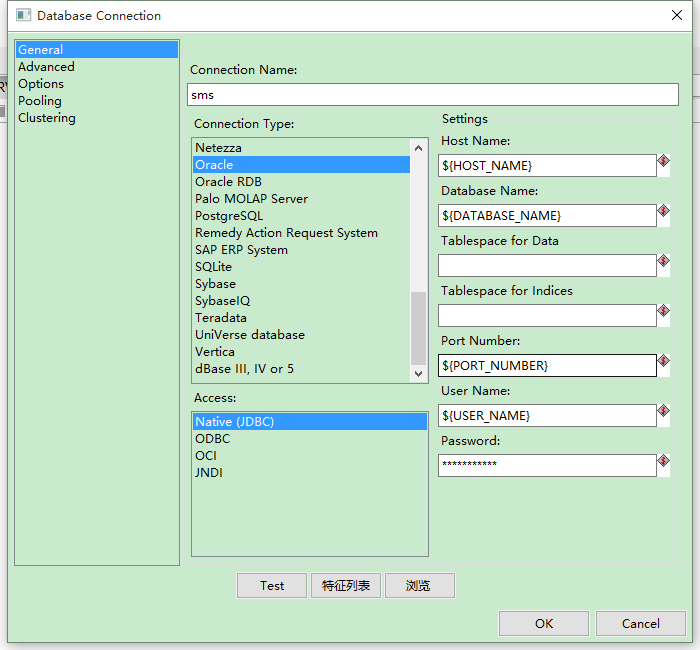Click the Password input field
This screenshot has width=700, height=650.
click(x=547, y=466)
